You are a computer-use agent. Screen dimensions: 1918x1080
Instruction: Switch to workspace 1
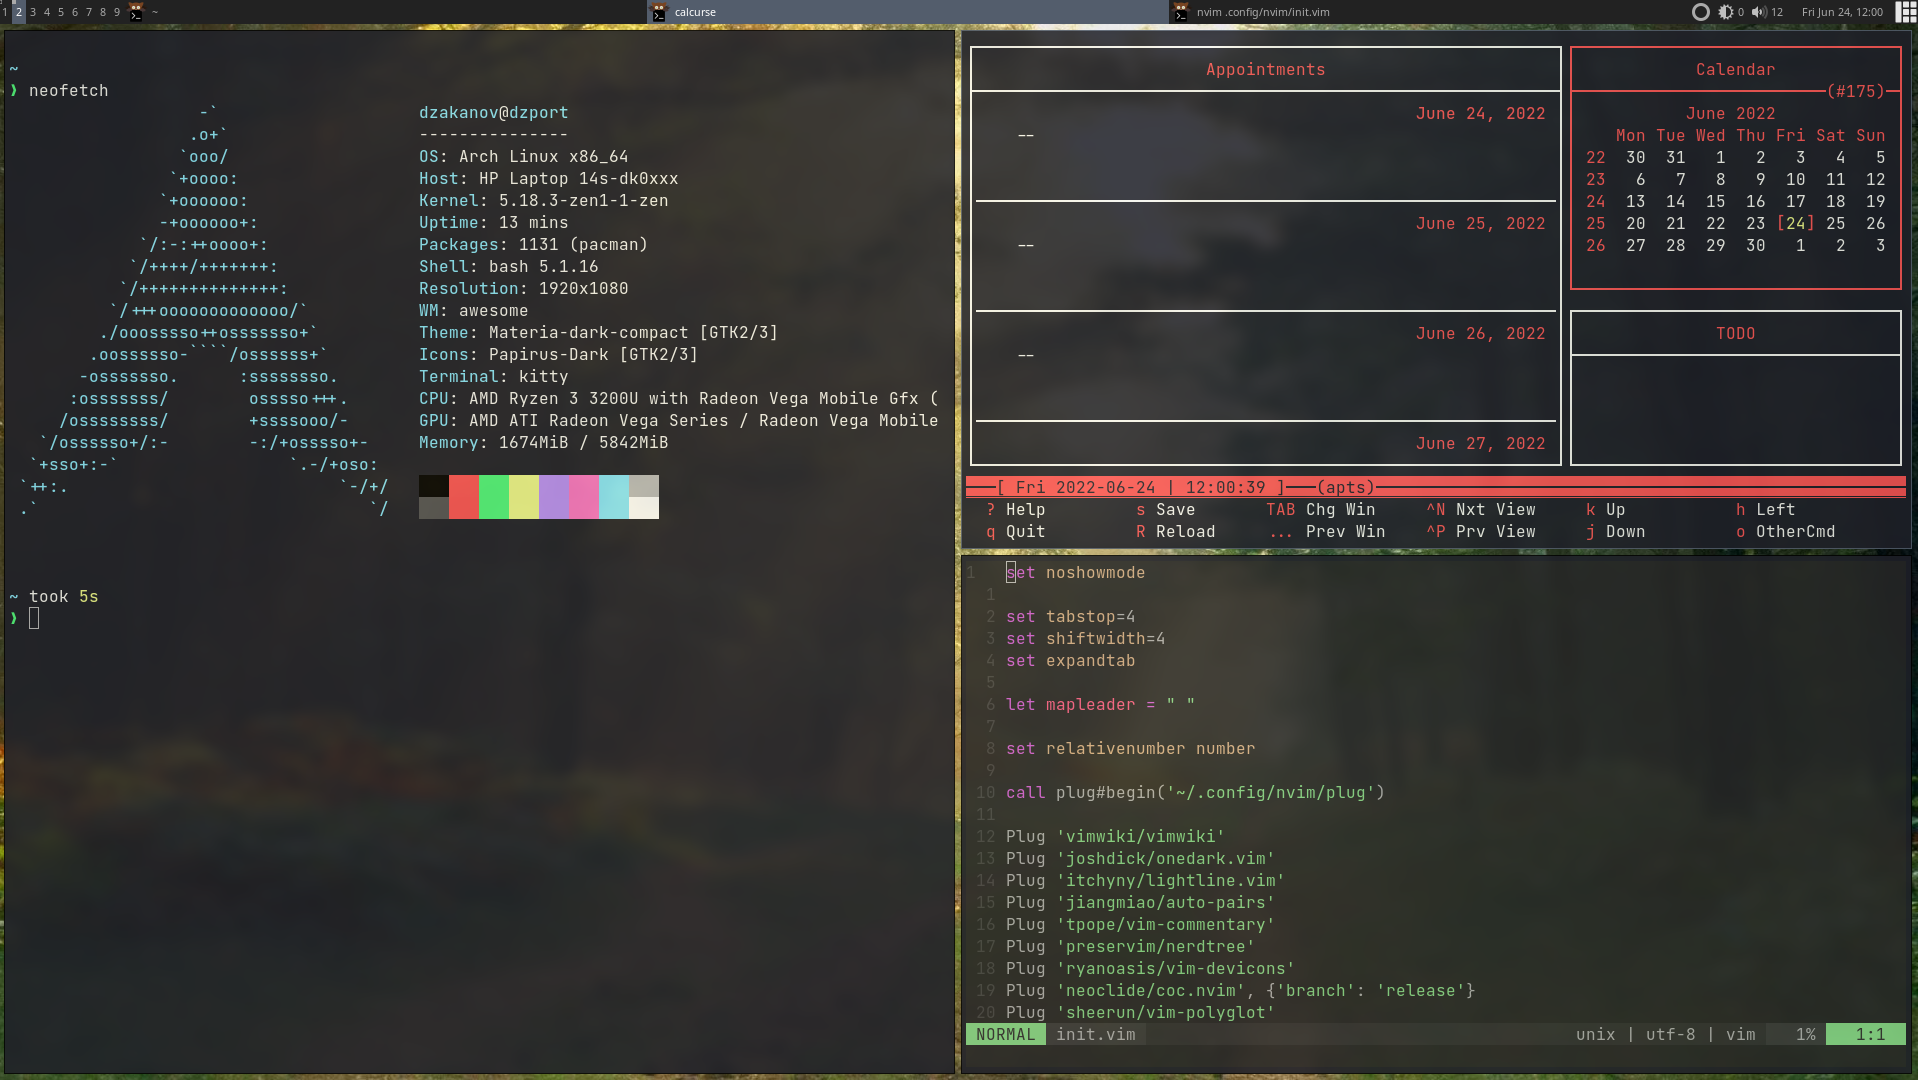pyautogui.click(x=6, y=12)
